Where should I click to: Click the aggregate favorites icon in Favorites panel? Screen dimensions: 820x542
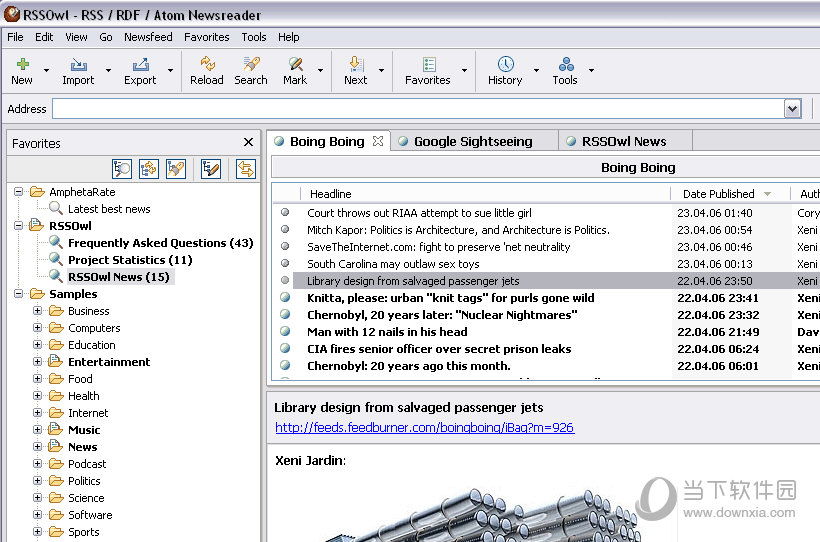point(176,168)
